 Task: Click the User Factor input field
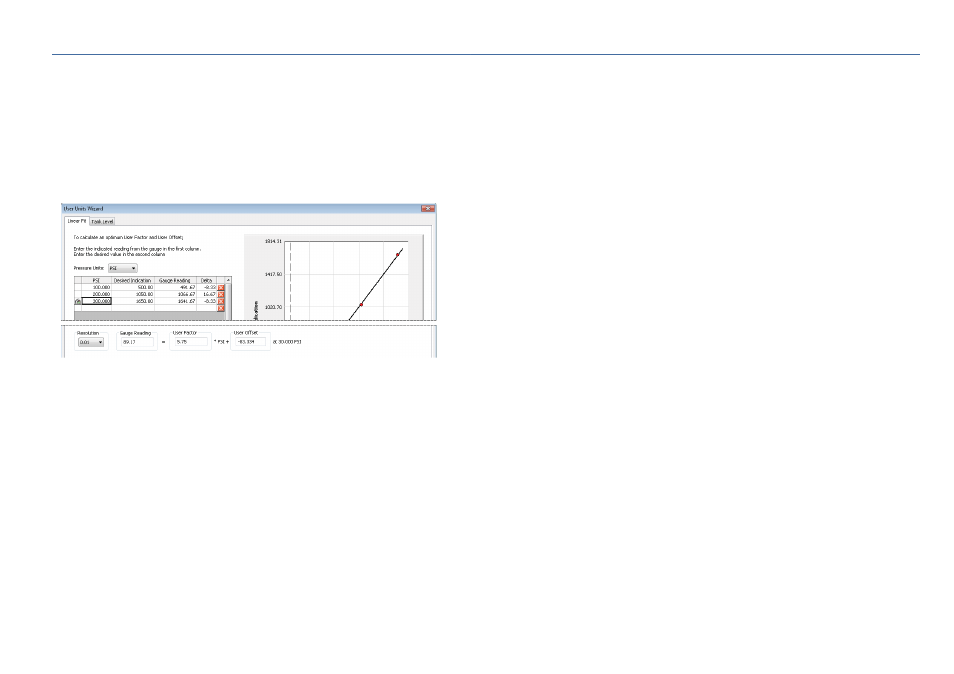(x=191, y=342)
